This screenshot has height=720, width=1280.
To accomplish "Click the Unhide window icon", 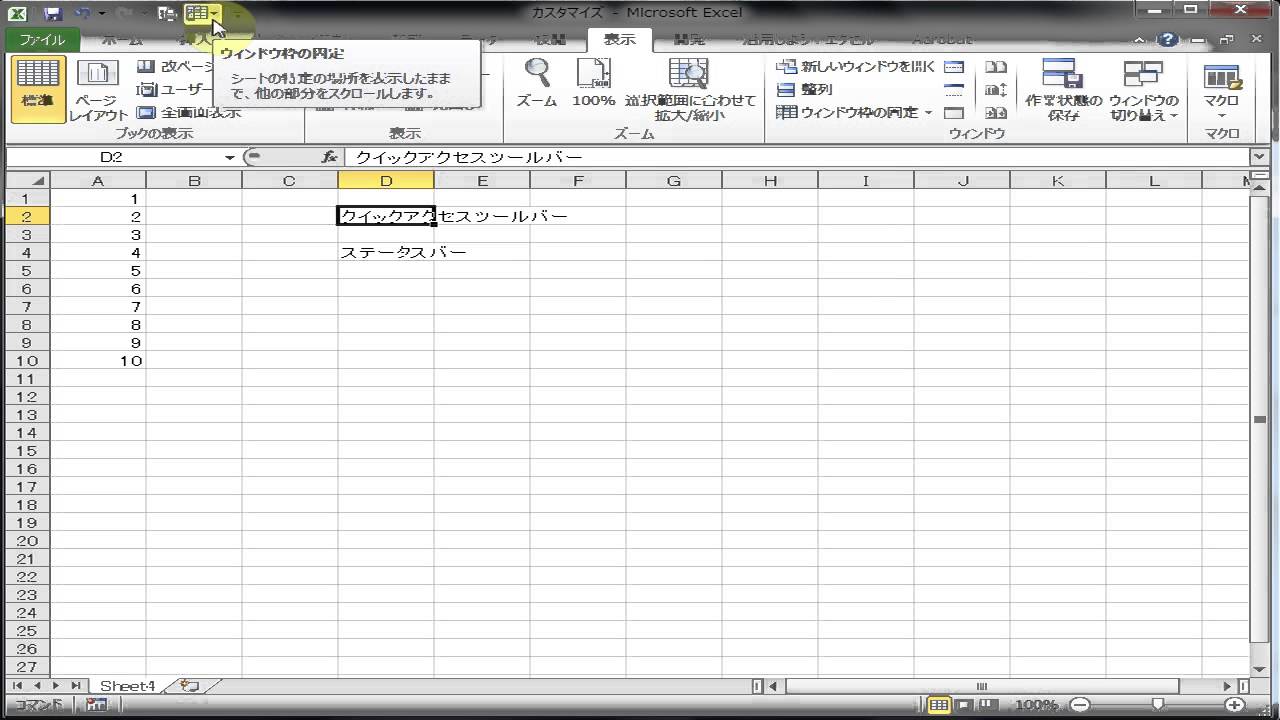I will tap(954, 113).
